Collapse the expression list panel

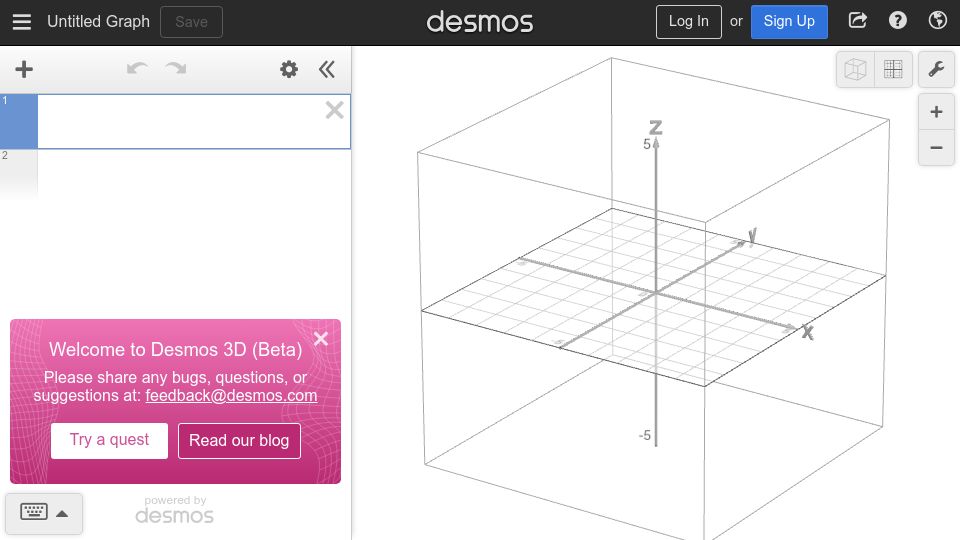(x=327, y=69)
